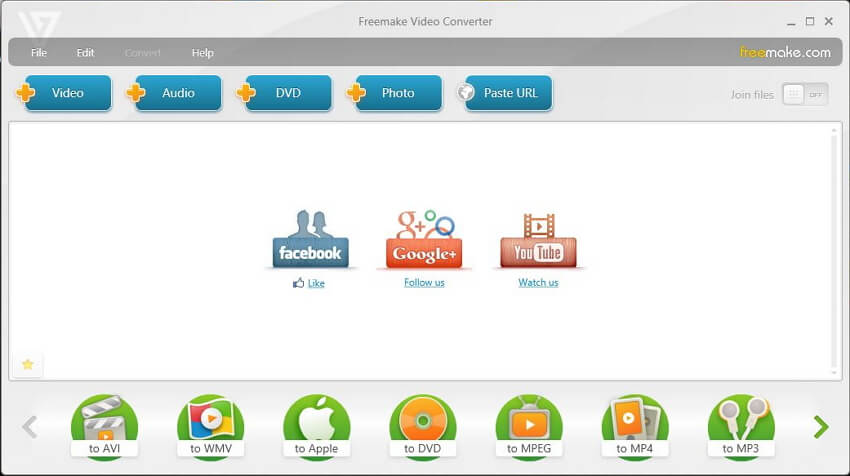Image resolution: width=850 pixels, height=476 pixels.
Task: Pick the to DVD output option
Action: tap(423, 427)
